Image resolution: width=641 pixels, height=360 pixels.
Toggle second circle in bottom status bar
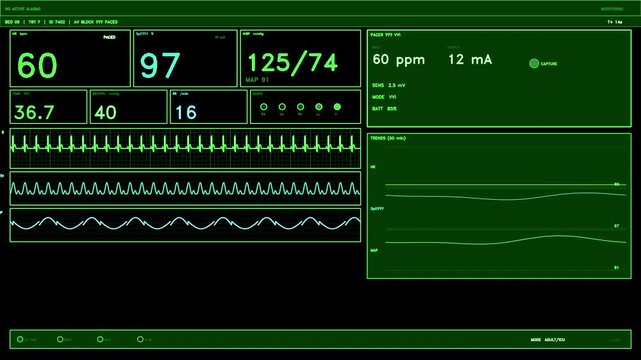(60, 339)
